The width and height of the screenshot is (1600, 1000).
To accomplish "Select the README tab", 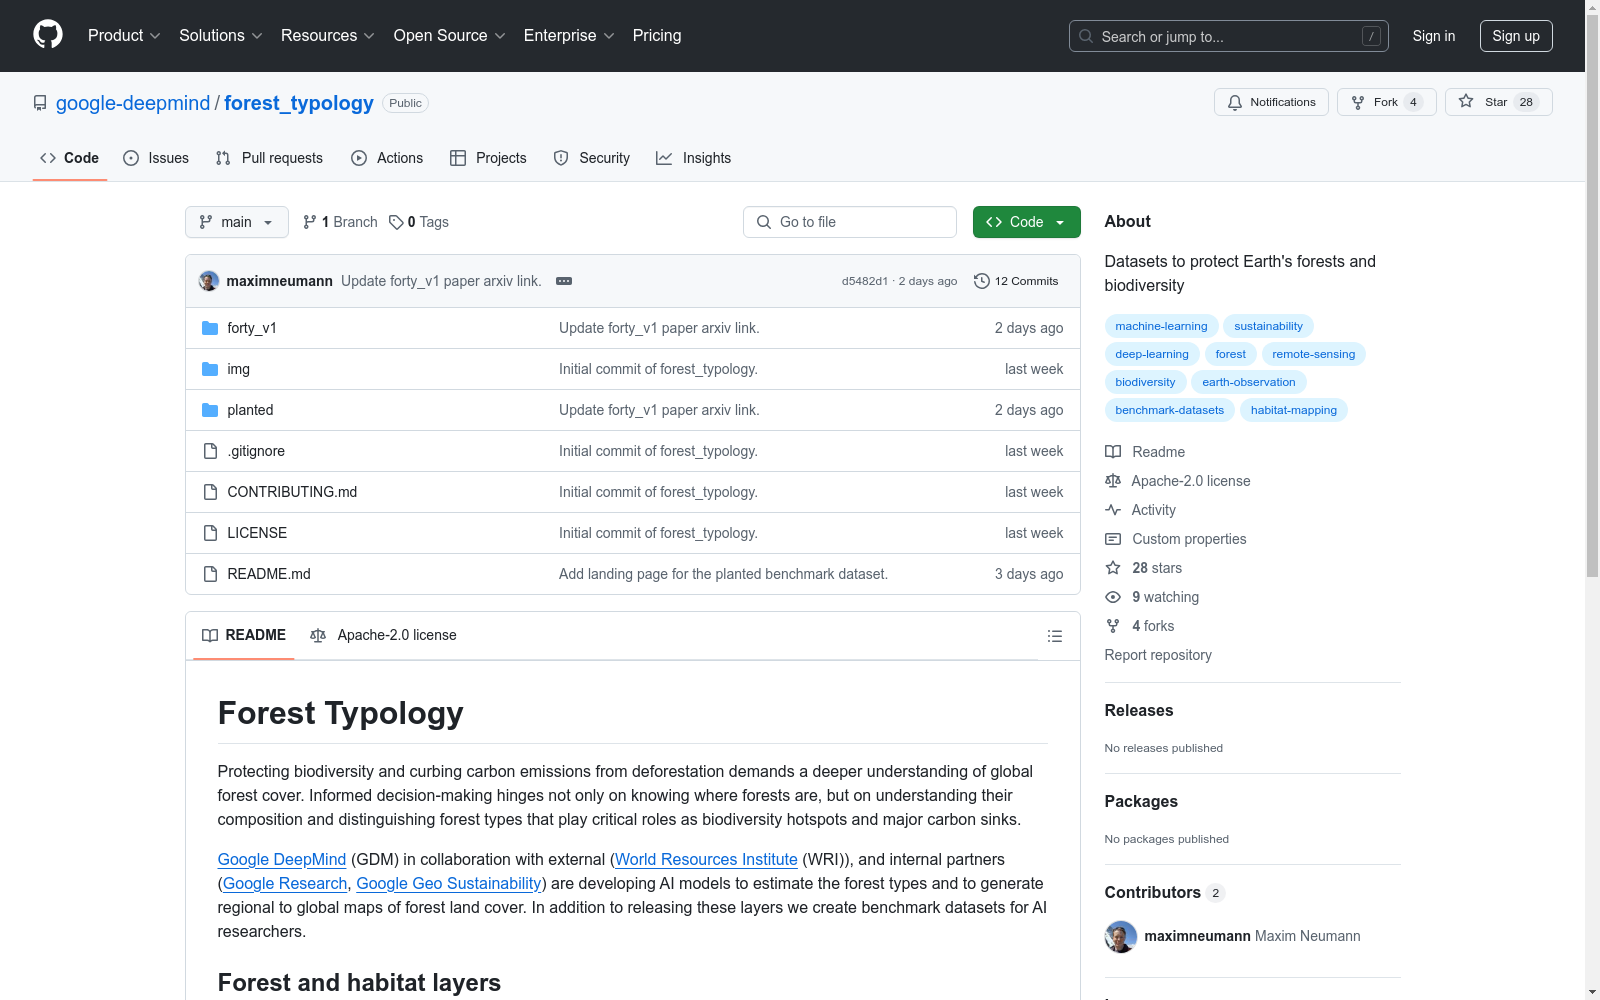I will (x=244, y=635).
